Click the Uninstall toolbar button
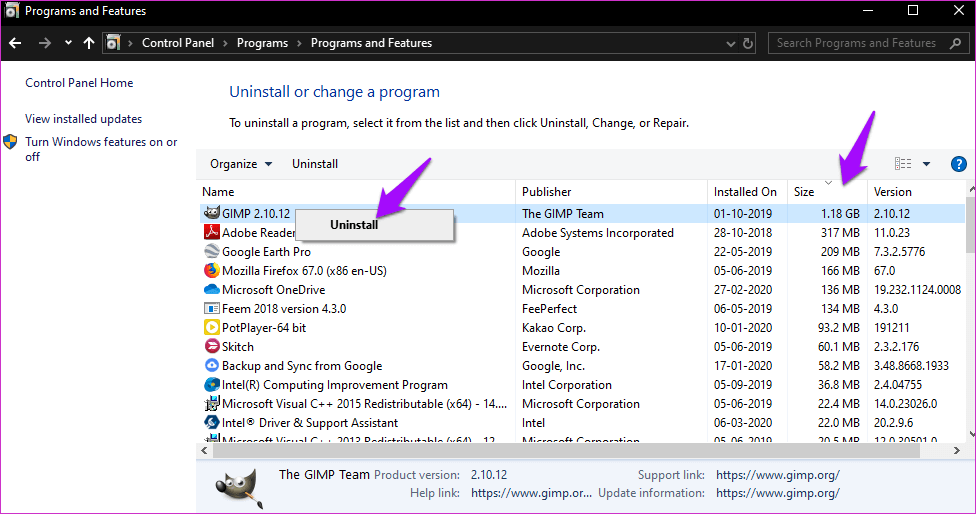 pyautogui.click(x=315, y=164)
